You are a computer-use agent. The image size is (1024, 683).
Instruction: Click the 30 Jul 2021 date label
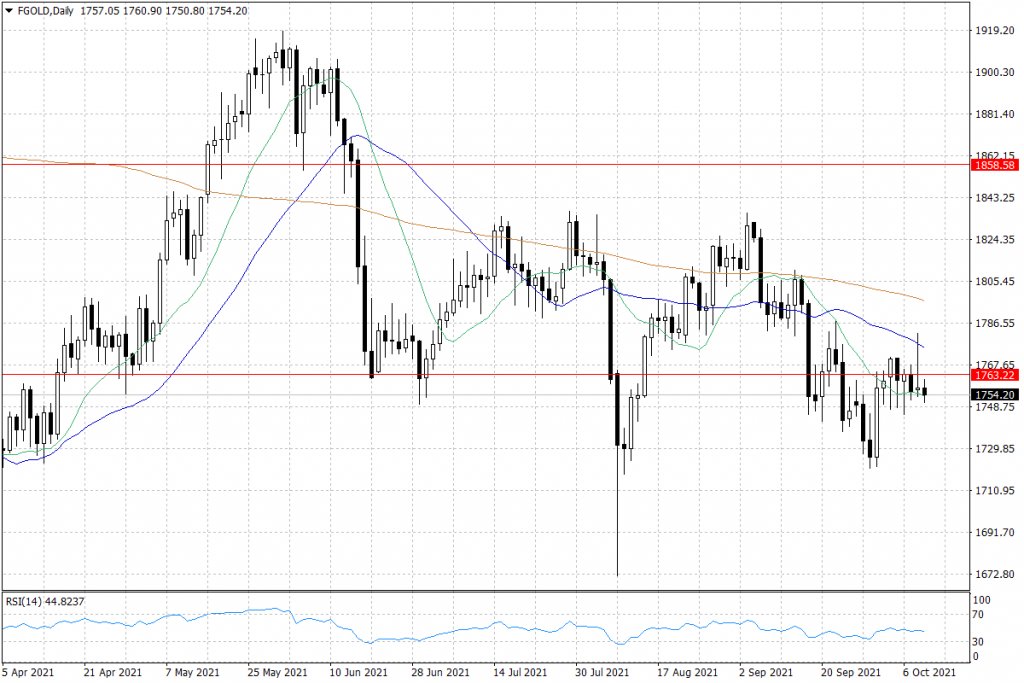pyautogui.click(x=601, y=672)
